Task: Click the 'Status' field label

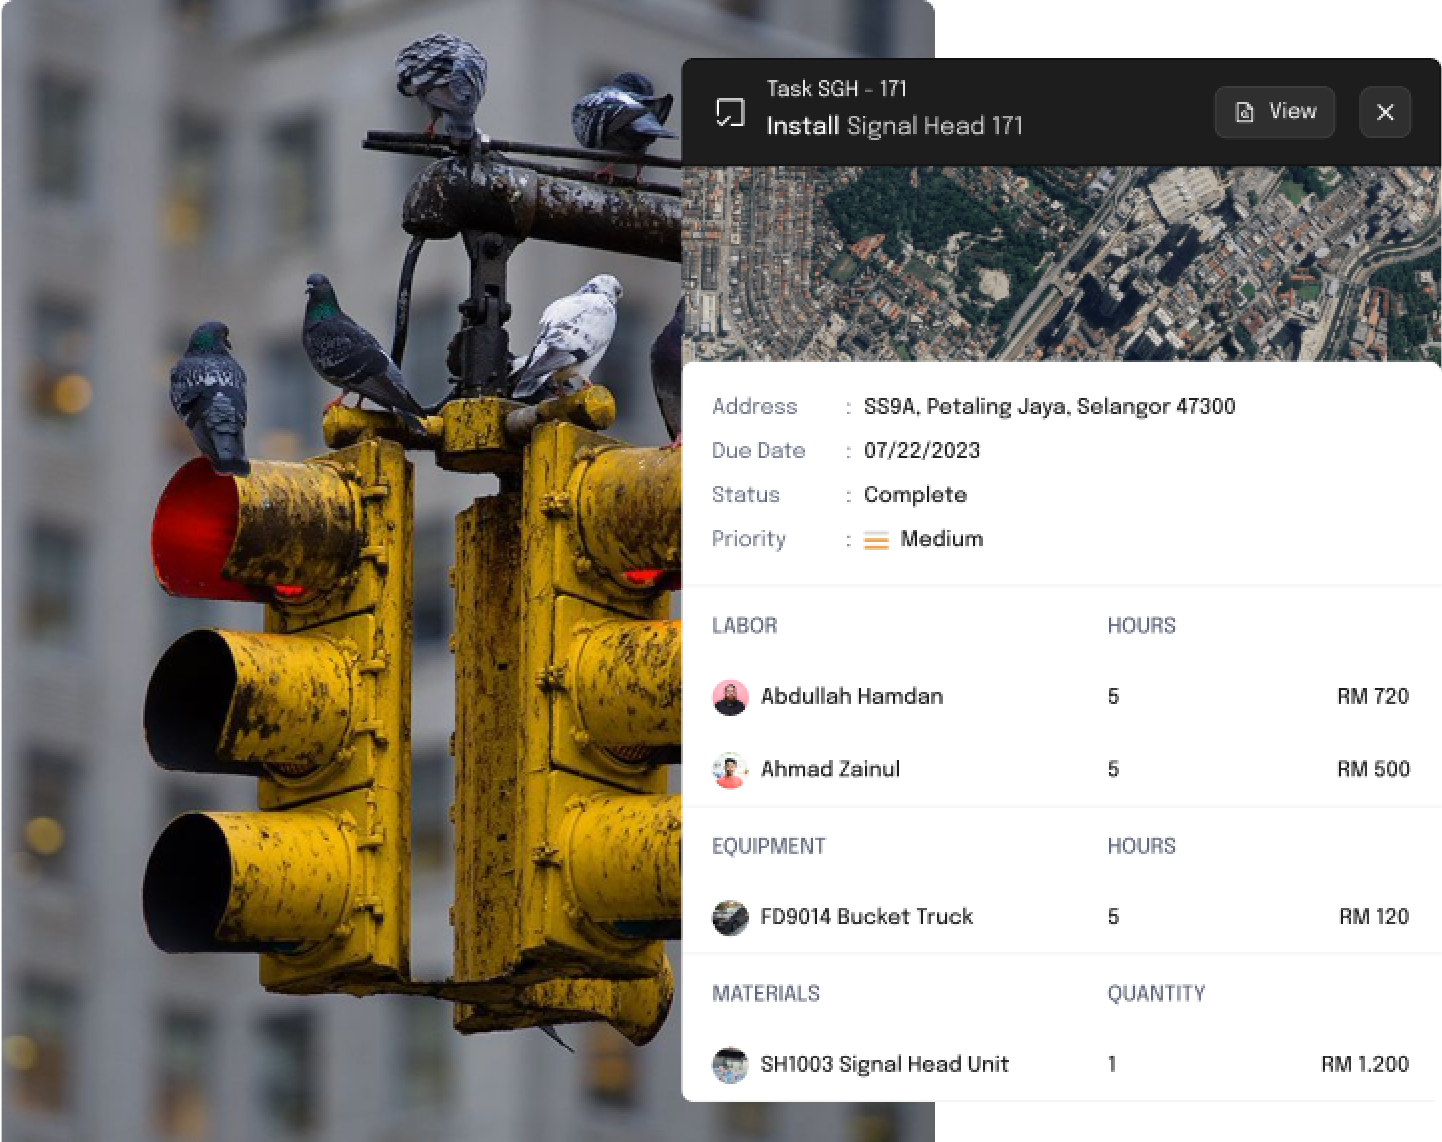Action: pos(745,495)
